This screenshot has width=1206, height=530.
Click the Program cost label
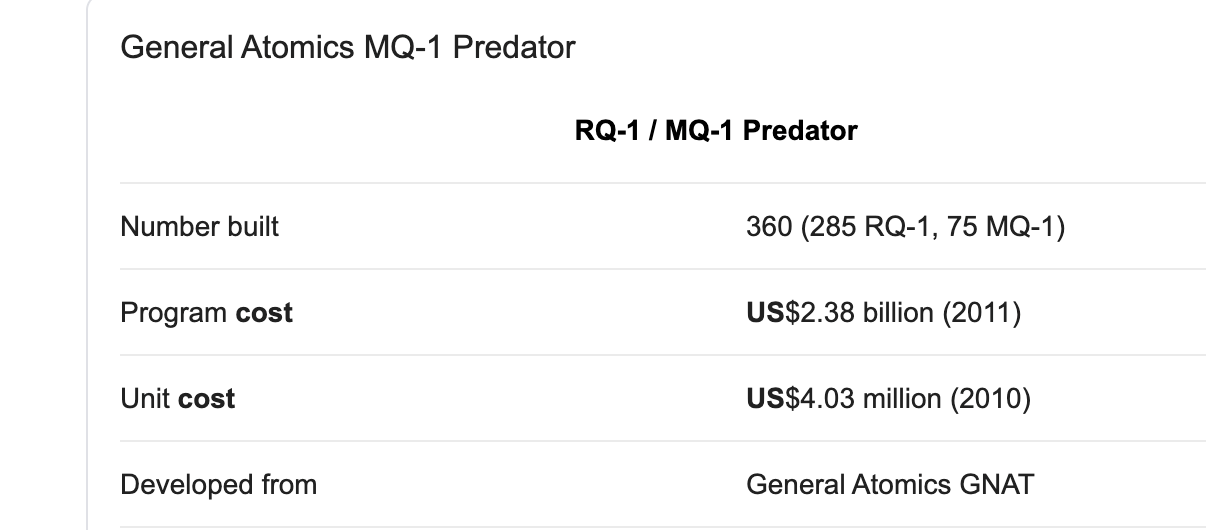point(206,313)
